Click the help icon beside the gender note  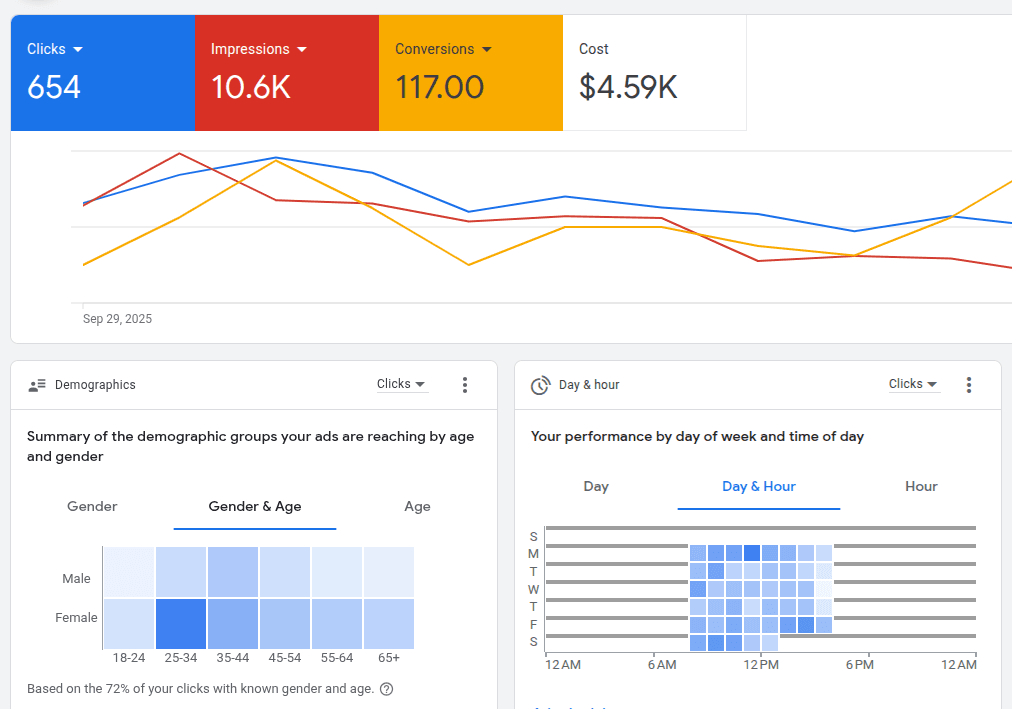tap(387, 689)
